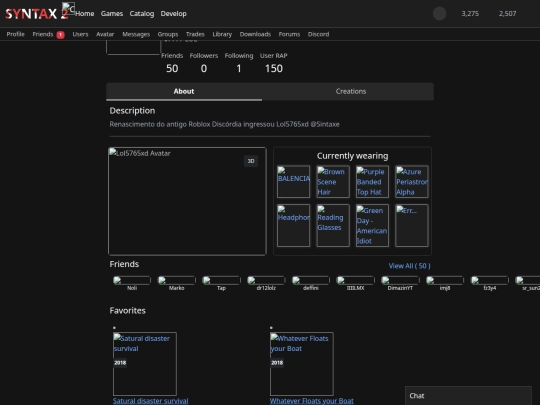This screenshot has height=405, width=540.
Task: Open Brown Scene Hair item
Action: [x=333, y=181]
